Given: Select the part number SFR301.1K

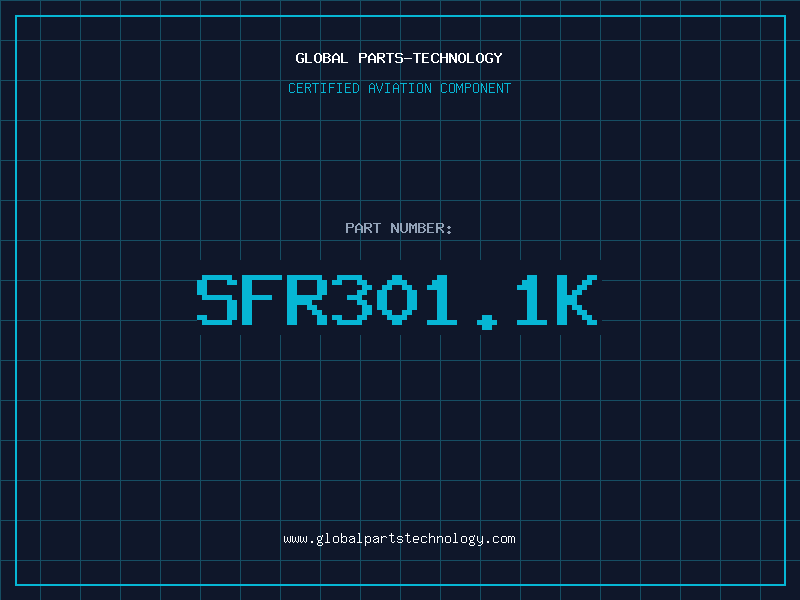Looking at the screenshot, I should coord(397,302).
